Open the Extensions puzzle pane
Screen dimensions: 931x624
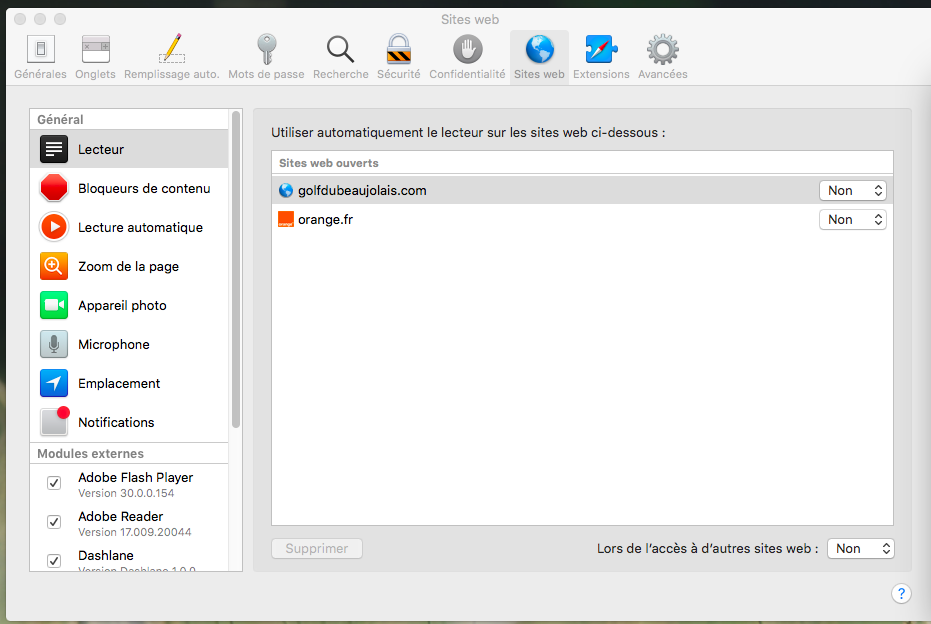click(601, 56)
